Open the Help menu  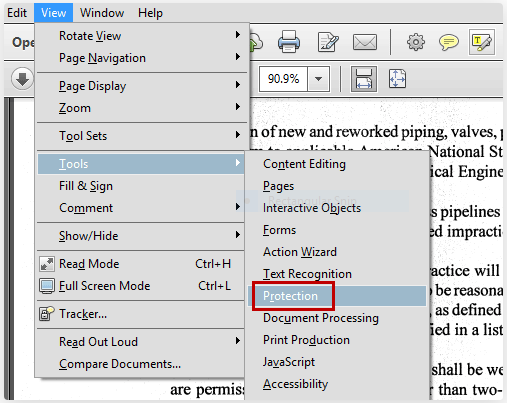150,13
